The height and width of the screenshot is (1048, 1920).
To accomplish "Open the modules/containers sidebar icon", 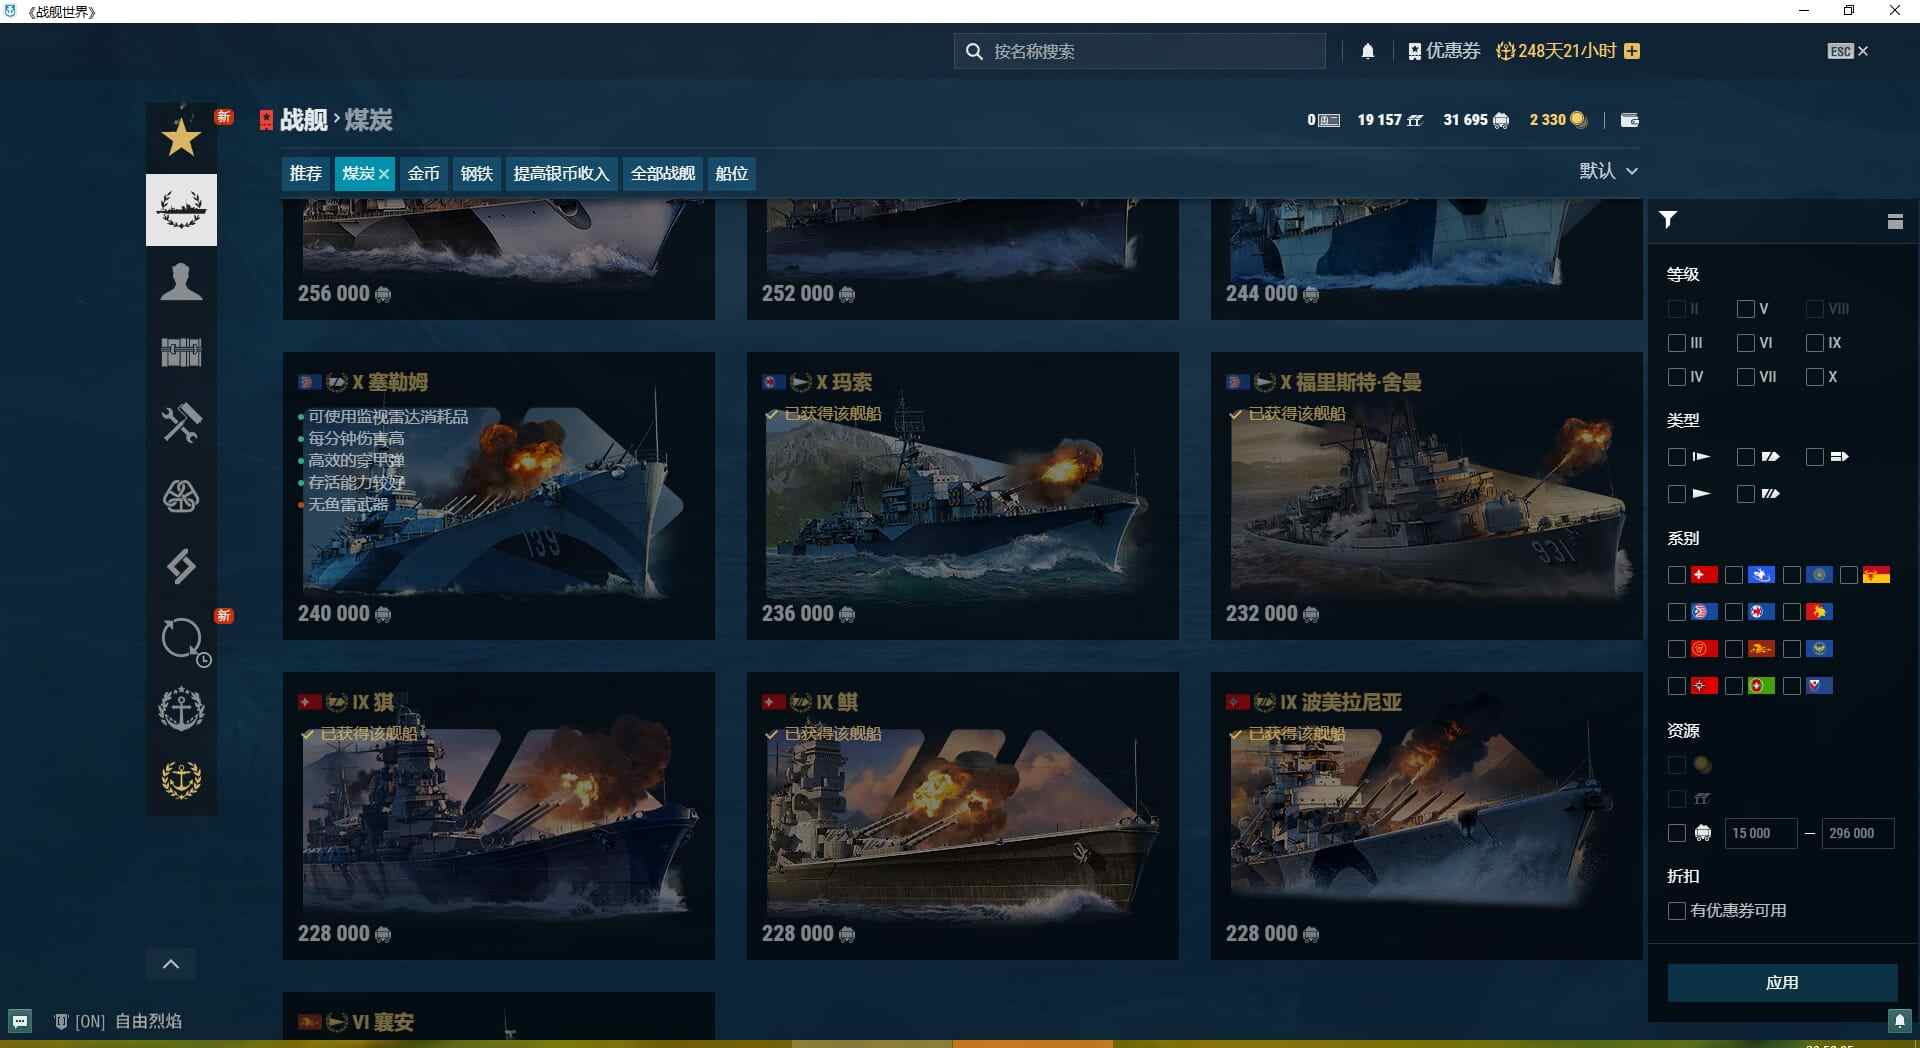I will (182, 352).
